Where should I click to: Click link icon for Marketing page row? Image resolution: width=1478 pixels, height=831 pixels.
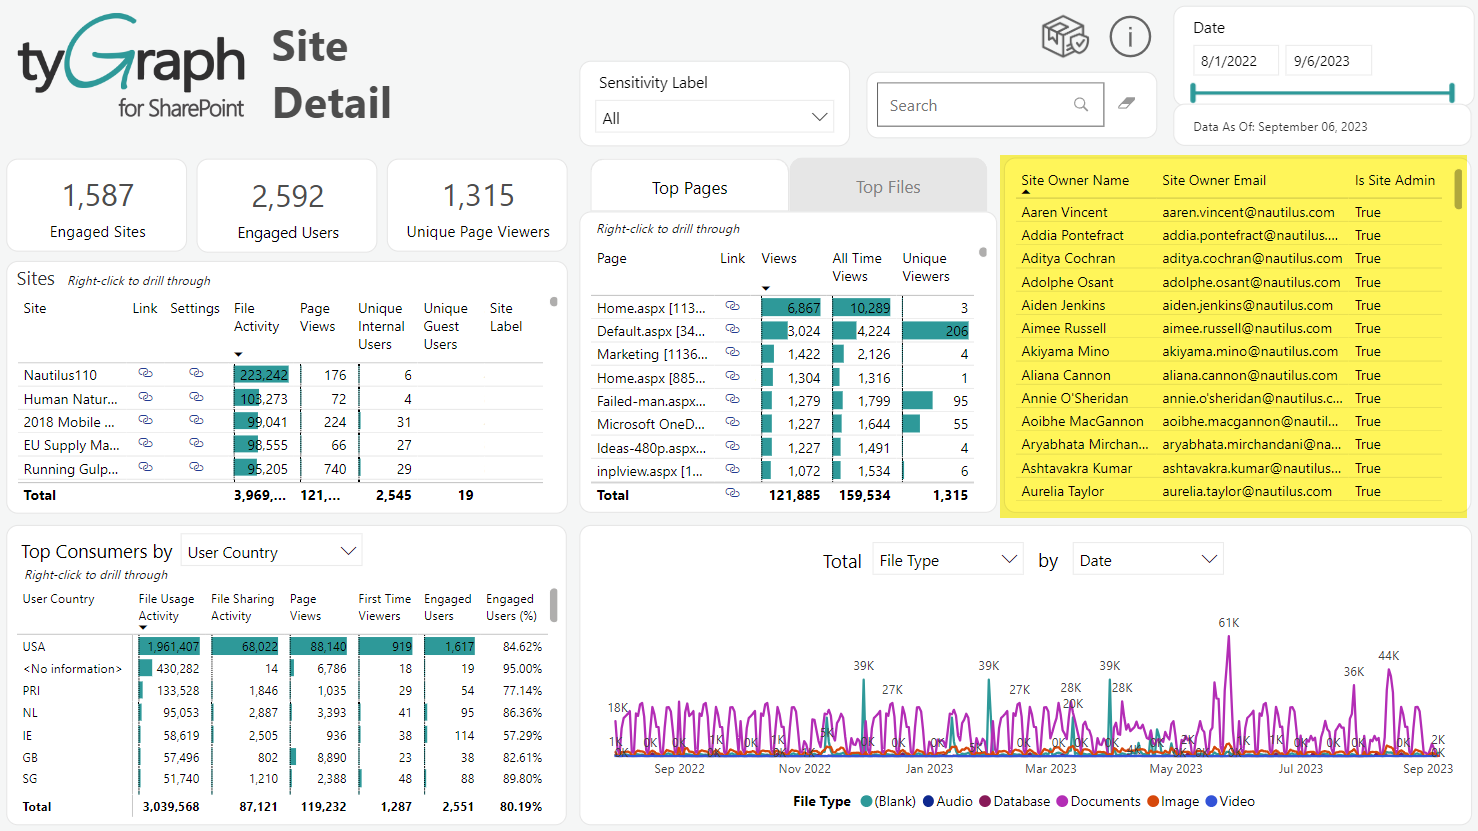[x=732, y=352]
